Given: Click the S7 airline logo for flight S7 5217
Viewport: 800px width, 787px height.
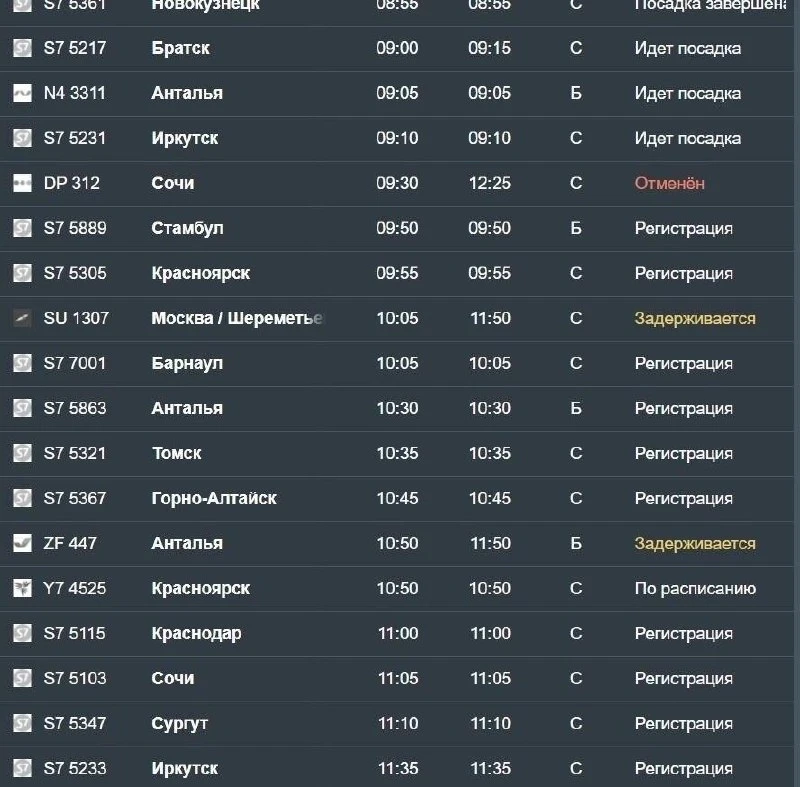Looking at the screenshot, I should click(x=22, y=48).
